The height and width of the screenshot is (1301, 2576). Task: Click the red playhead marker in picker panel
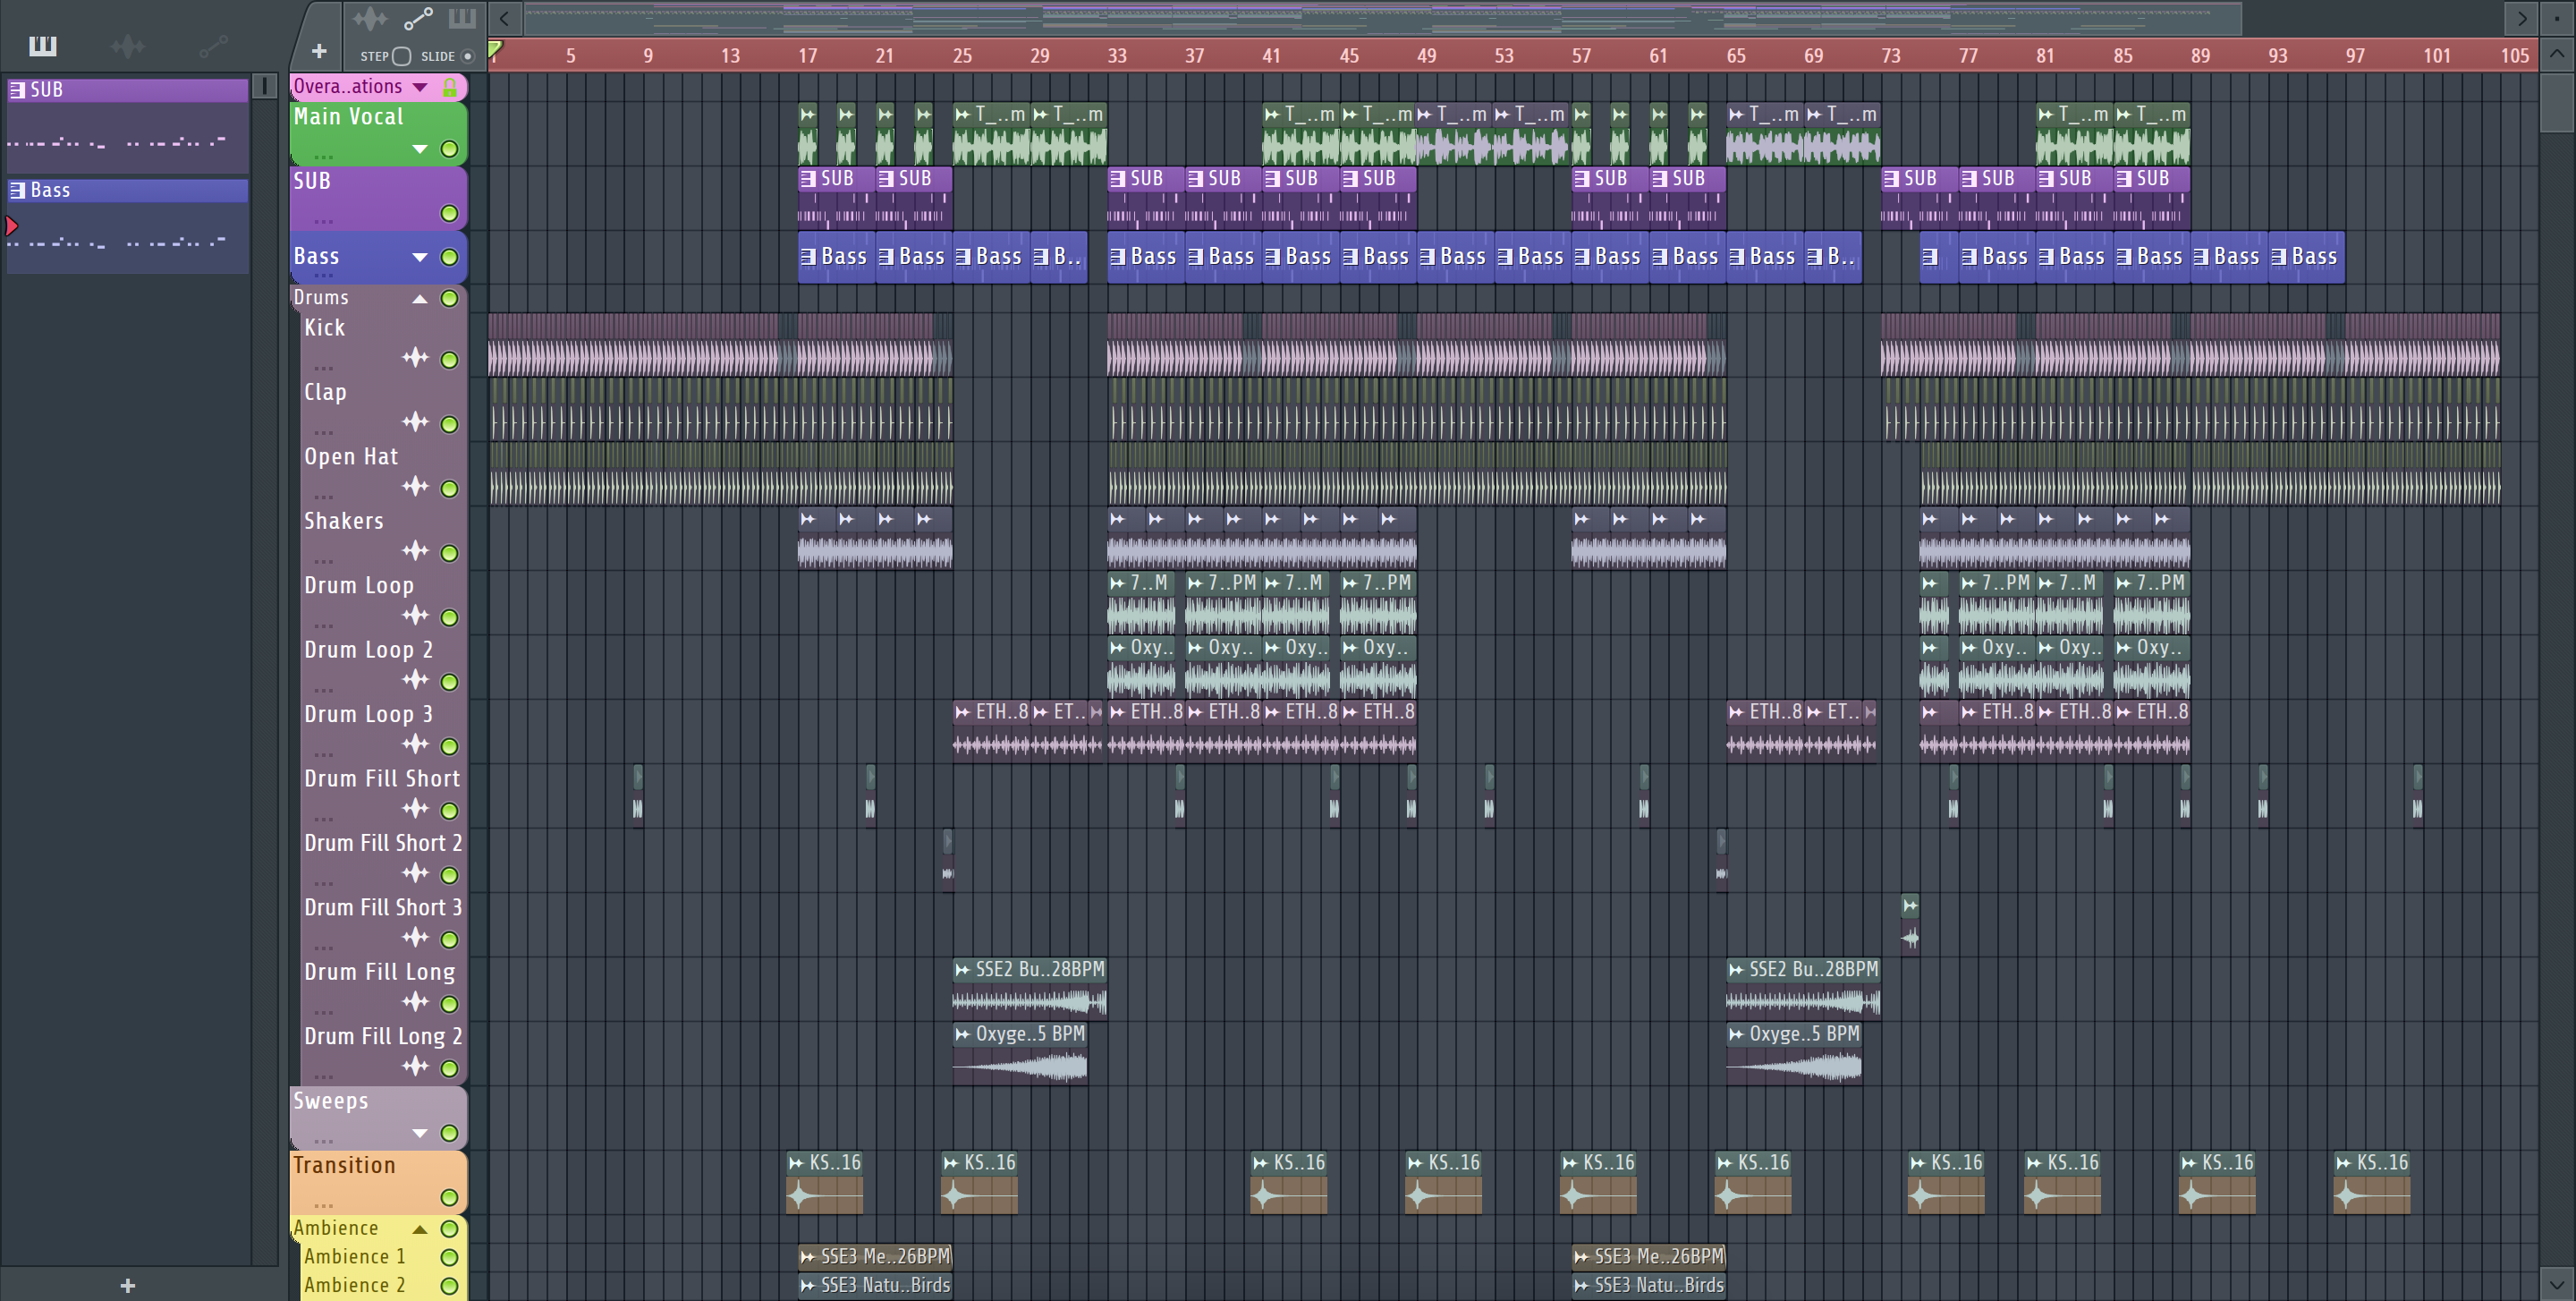tap(11, 225)
